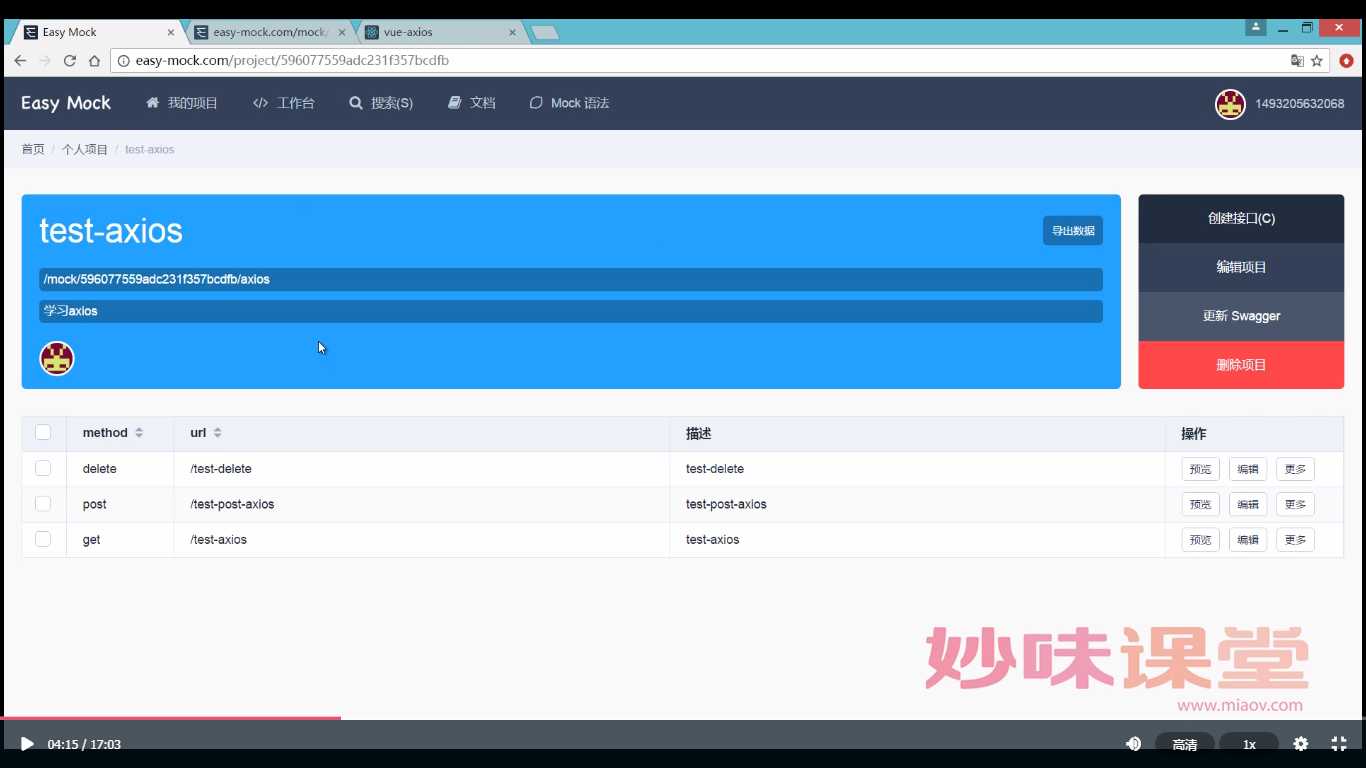Click 预览 for /test-axios row
The width and height of the screenshot is (1366, 768).
pyautogui.click(x=1200, y=540)
